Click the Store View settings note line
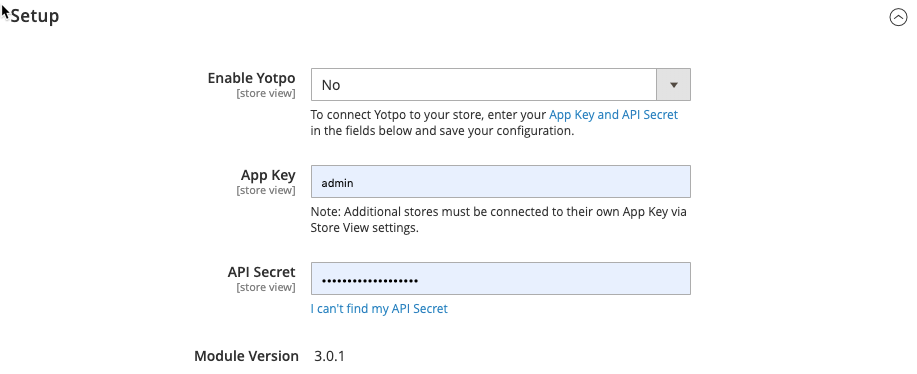Viewport: 917px width, 374px height. pos(364,228)
